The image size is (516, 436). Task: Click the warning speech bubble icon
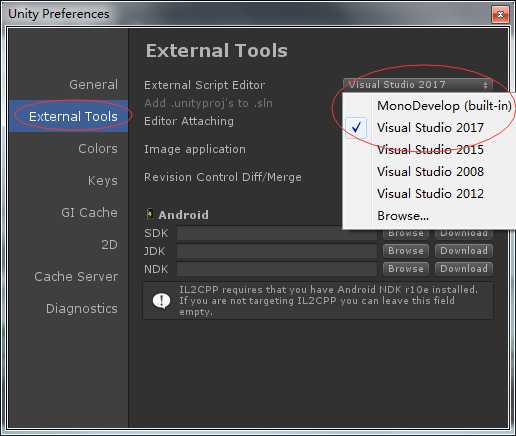[x=161, y=301]
